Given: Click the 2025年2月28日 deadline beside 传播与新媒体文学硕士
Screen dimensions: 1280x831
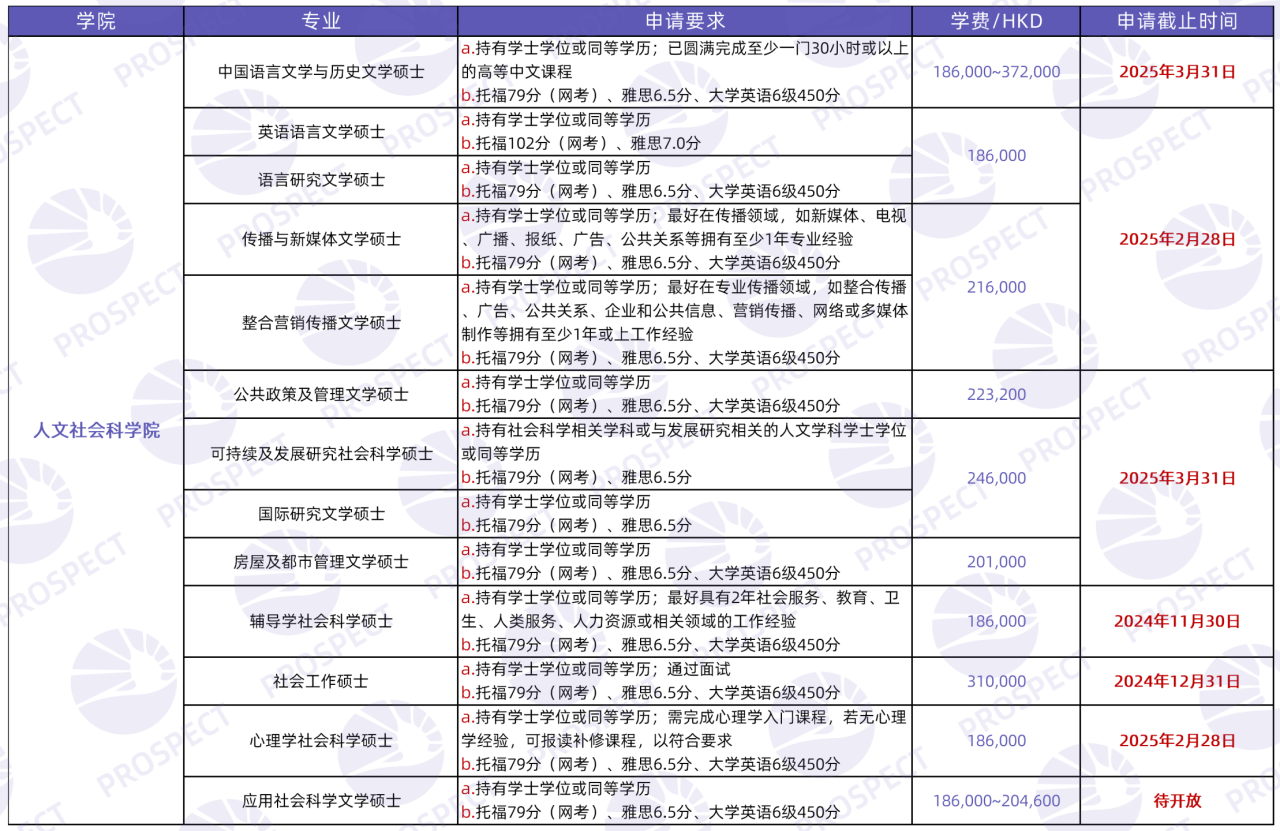Looking at the screenshot, I should point(1177,239).
